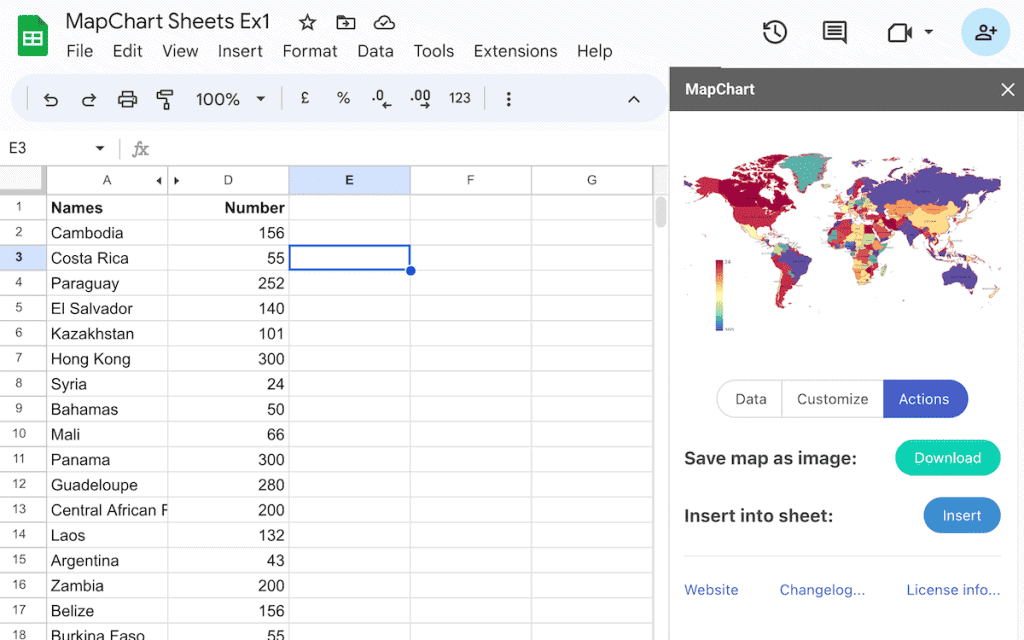Start a video meeting camera icon

pos(899,32)
